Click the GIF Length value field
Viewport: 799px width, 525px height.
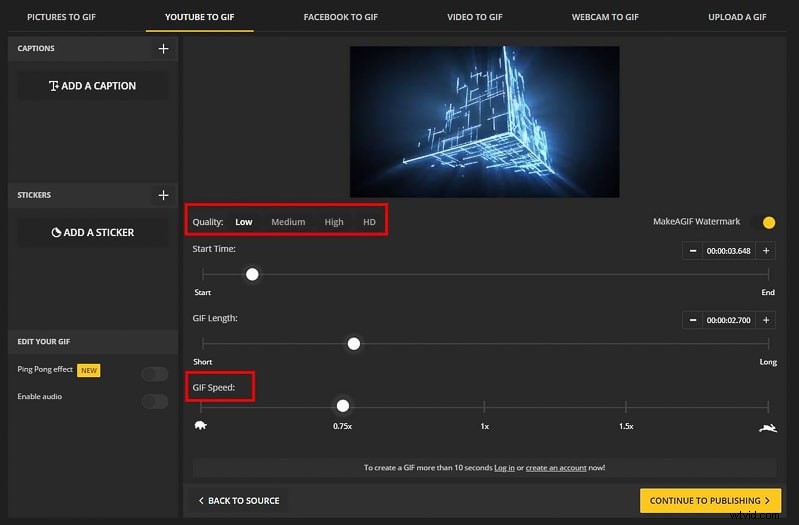[x=729, y=320]
